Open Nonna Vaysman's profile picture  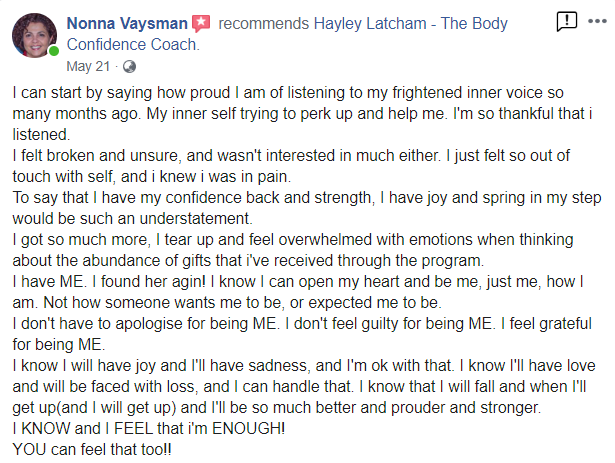coord(35,36)
